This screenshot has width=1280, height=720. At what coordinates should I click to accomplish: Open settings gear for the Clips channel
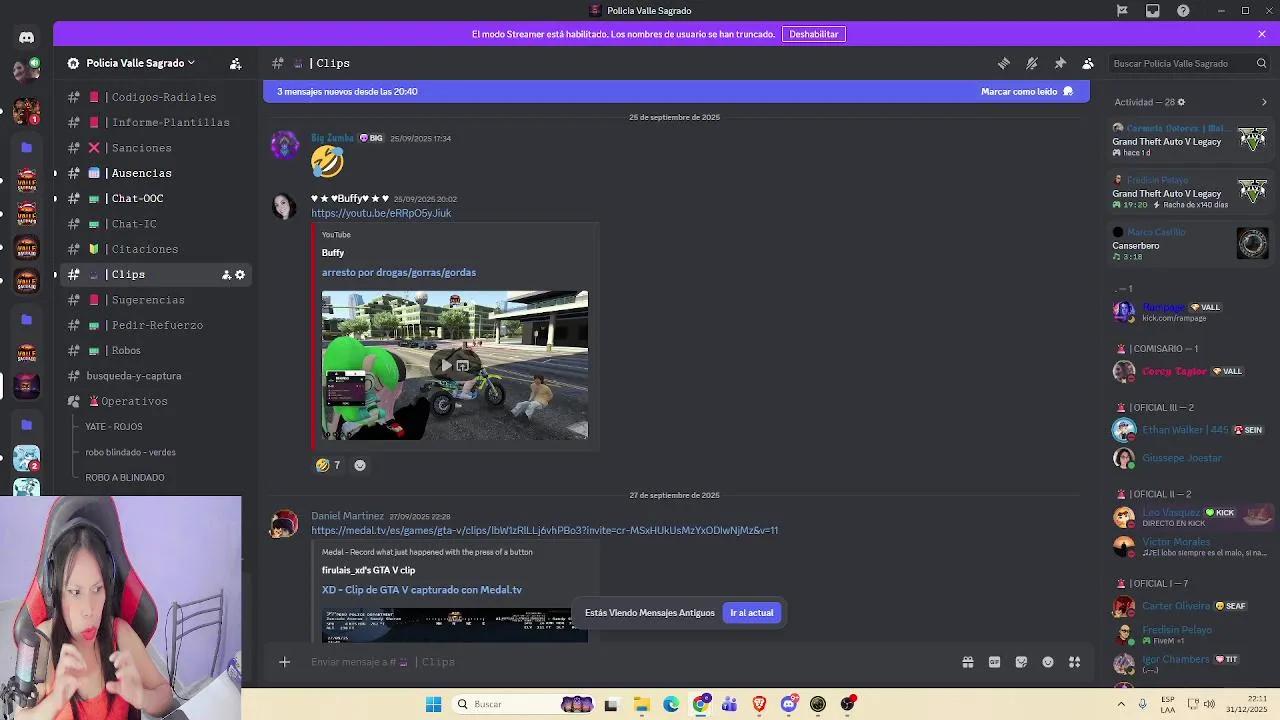(240, 274)
